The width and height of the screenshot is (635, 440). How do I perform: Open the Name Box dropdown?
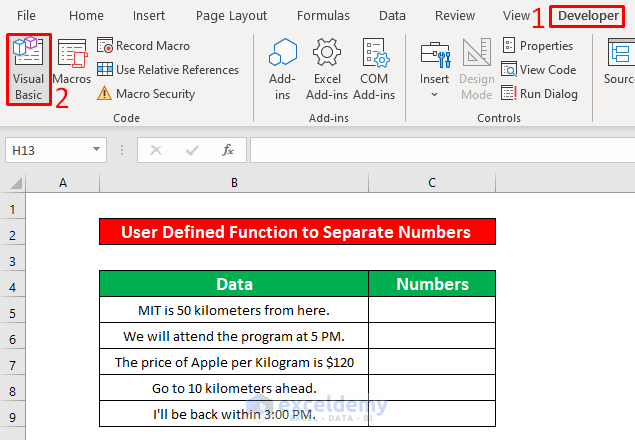[97, 150]
